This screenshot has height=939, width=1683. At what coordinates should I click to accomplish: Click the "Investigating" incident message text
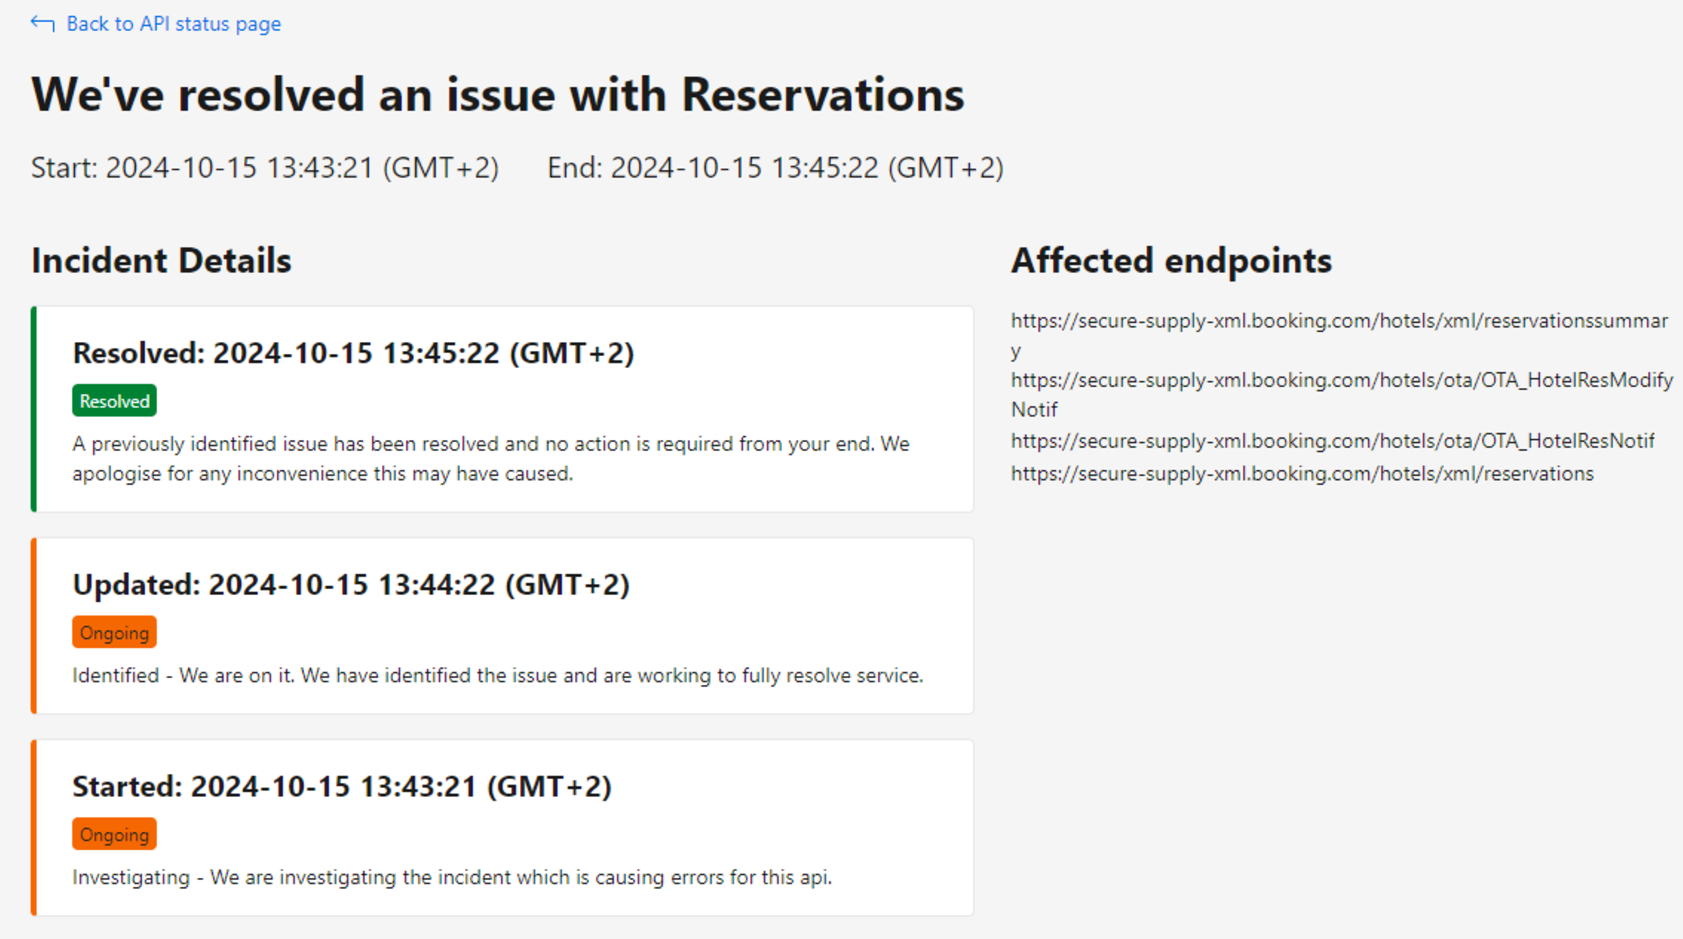452,878
